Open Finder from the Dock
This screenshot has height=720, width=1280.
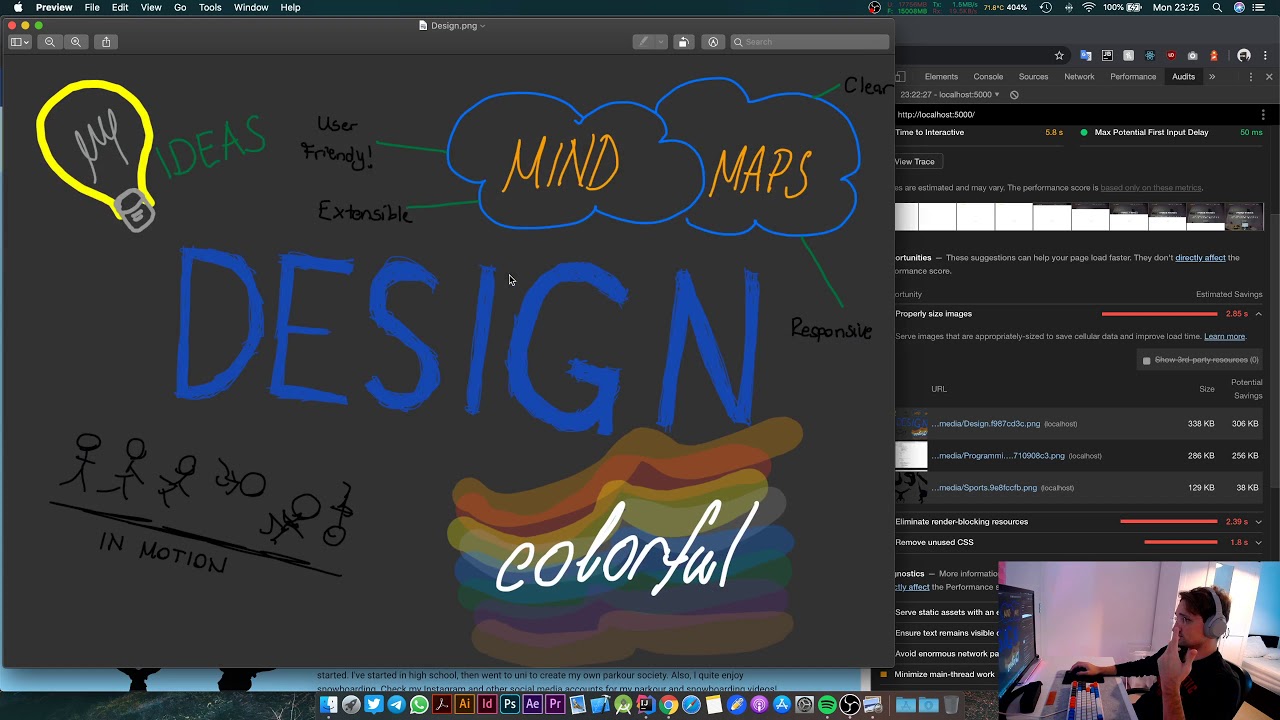(x=329, y=705)
